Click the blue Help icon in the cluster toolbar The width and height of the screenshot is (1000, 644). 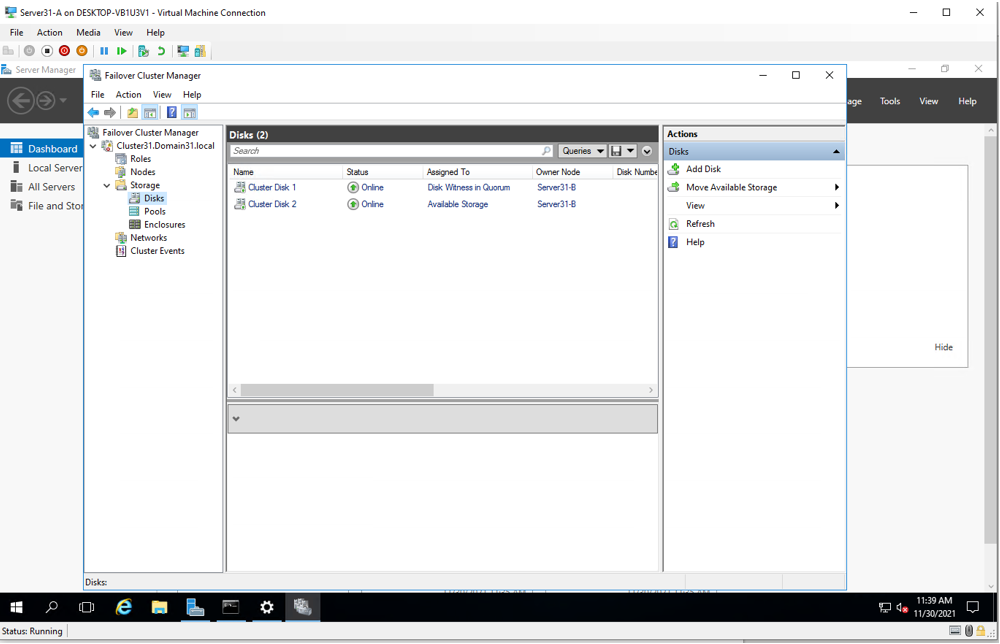172,113
